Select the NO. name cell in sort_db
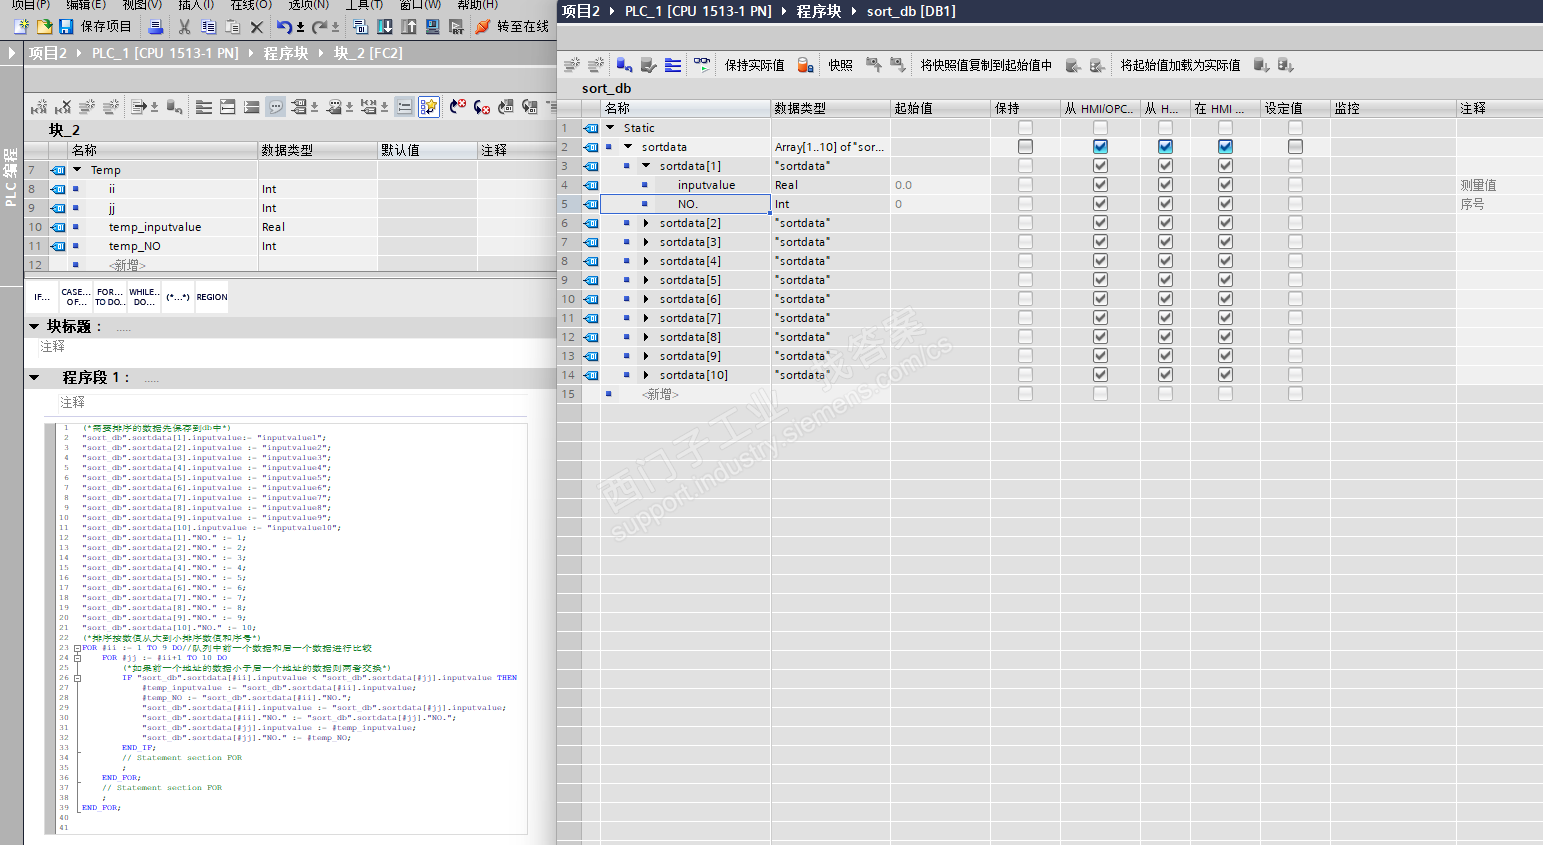 point(687,204)
